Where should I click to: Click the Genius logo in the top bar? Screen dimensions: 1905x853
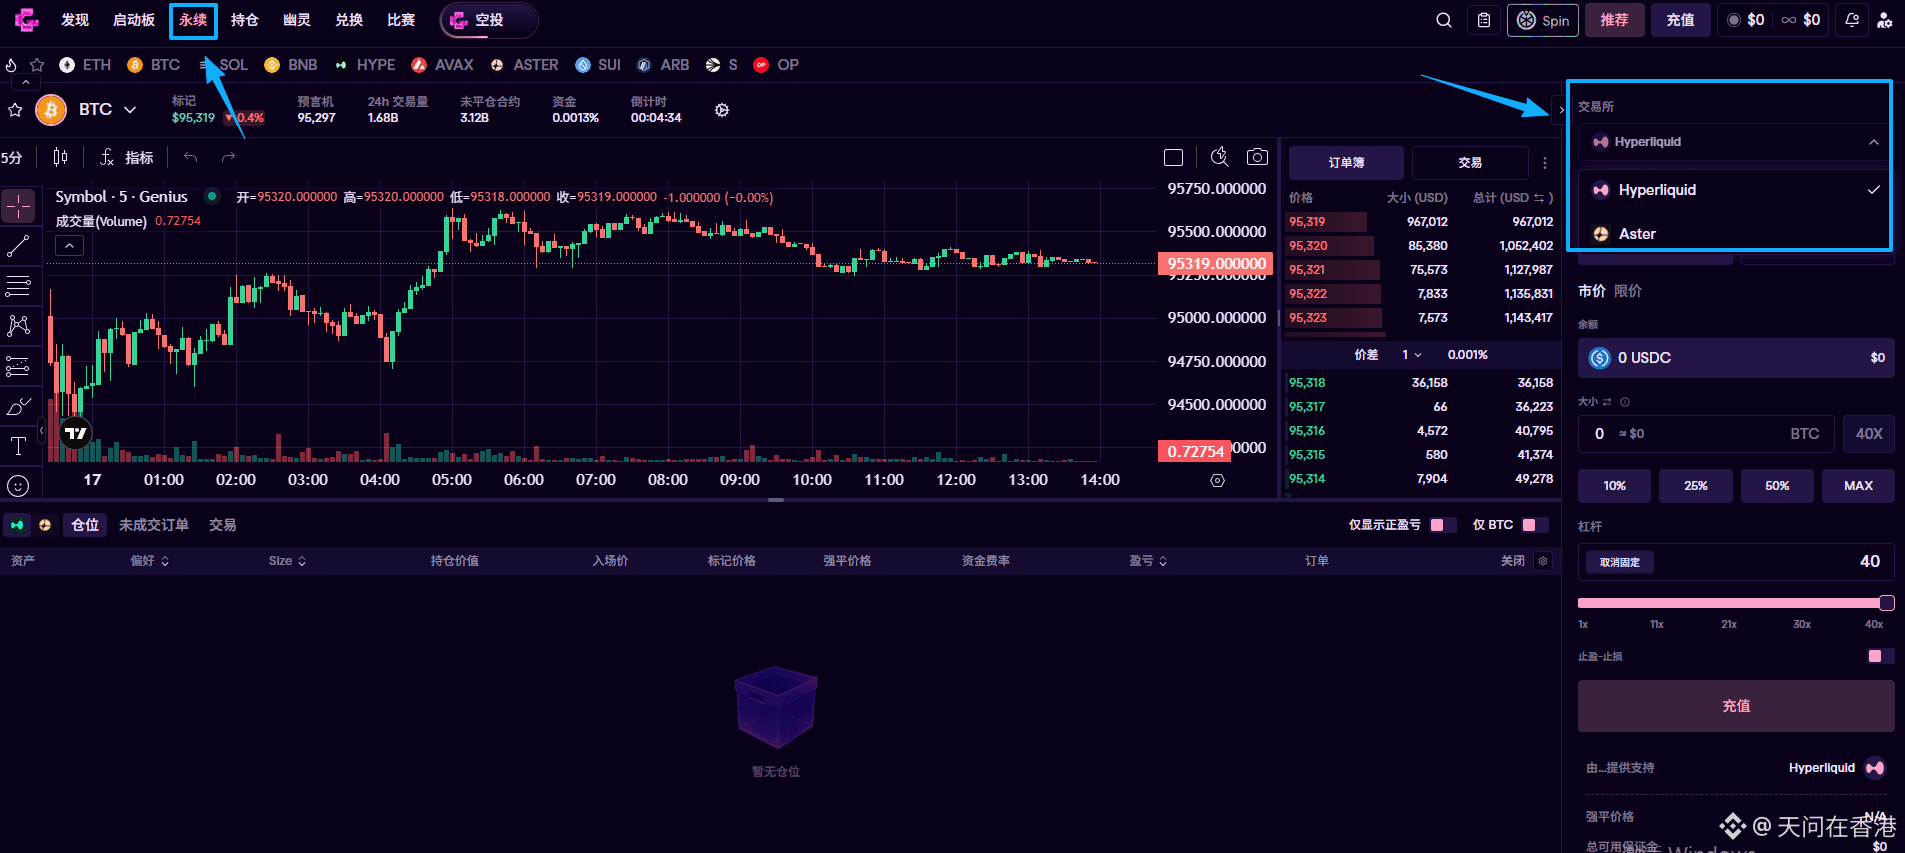click(x=26, y=20)
